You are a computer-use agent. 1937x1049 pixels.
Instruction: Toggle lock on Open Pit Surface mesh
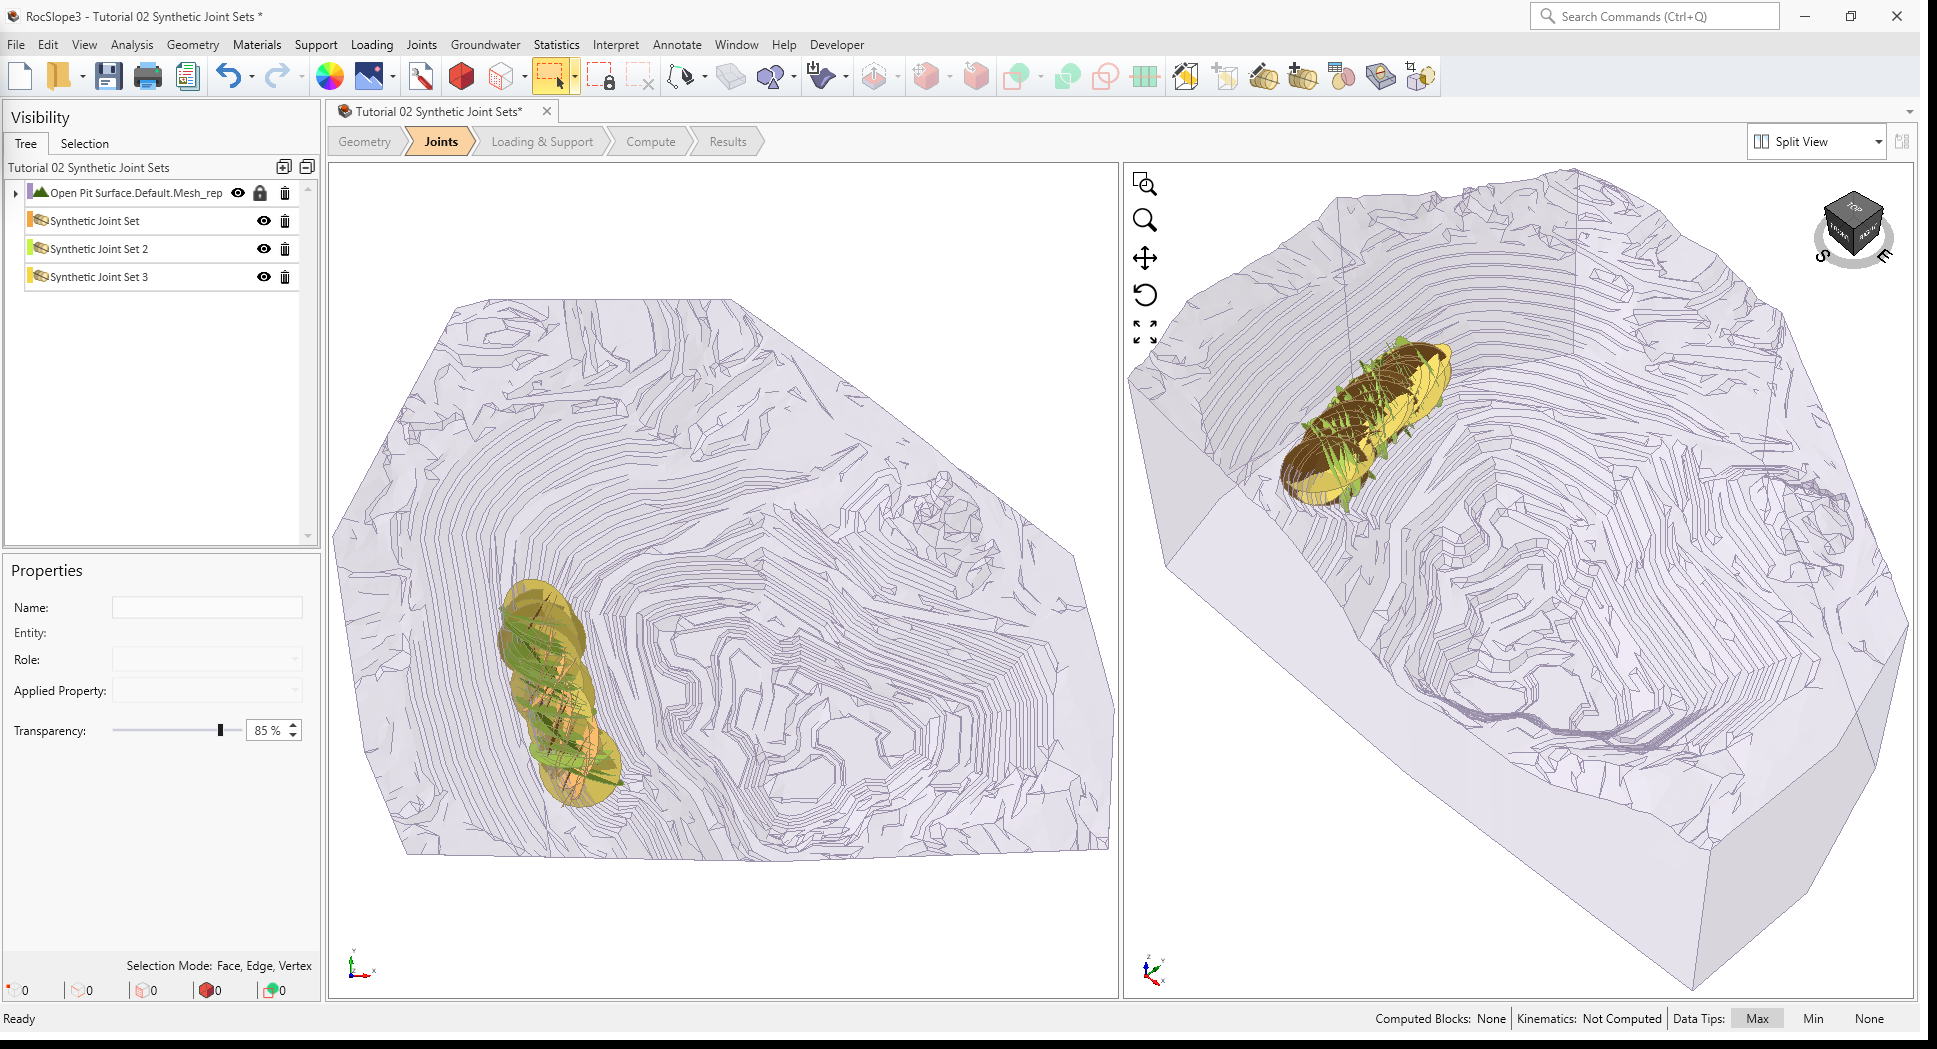coord(260,193)
